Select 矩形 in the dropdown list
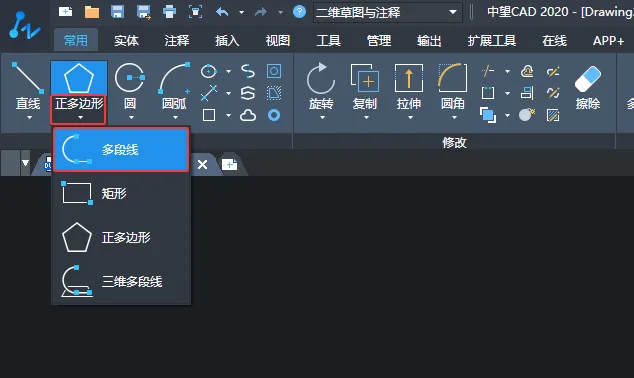This screenshot has width=634, height=378. [x=121, y=193]
